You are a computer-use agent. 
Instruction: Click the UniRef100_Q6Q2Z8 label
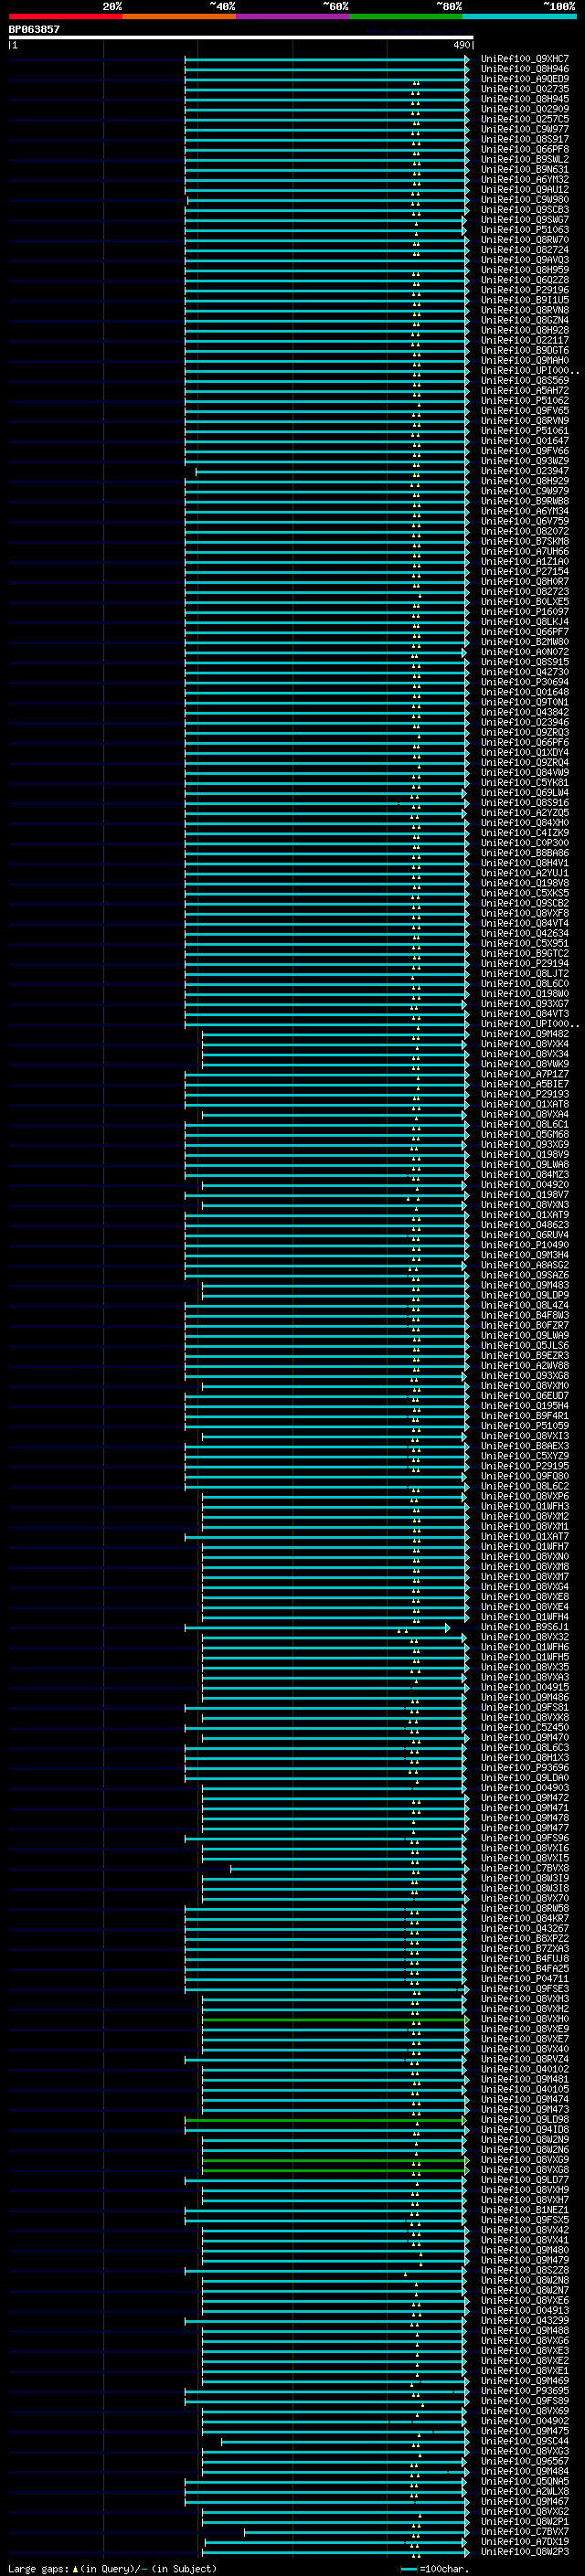tap(524, 280)
